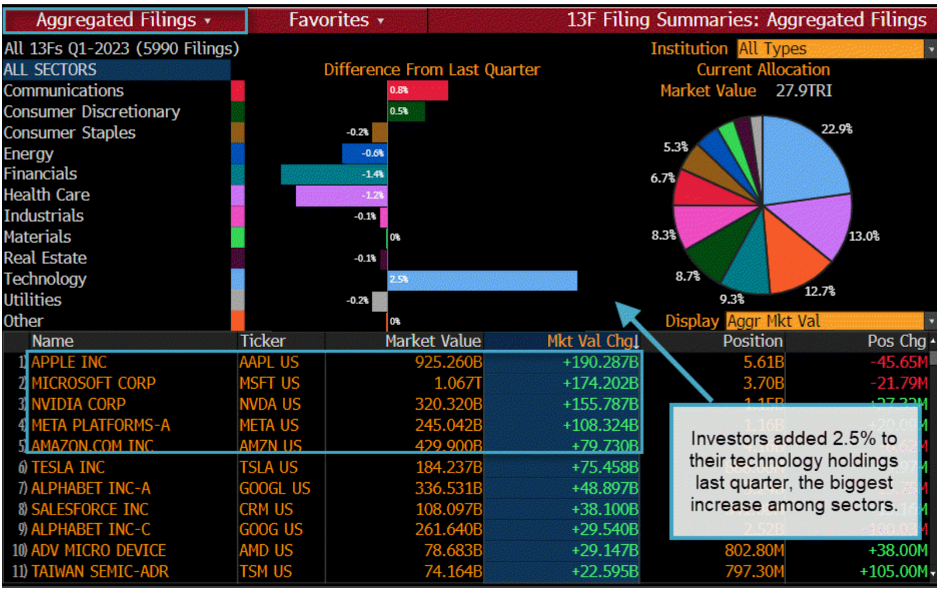937x589 pixels.
Task: Select the Materials sector
Action: [x=37, y=237]
